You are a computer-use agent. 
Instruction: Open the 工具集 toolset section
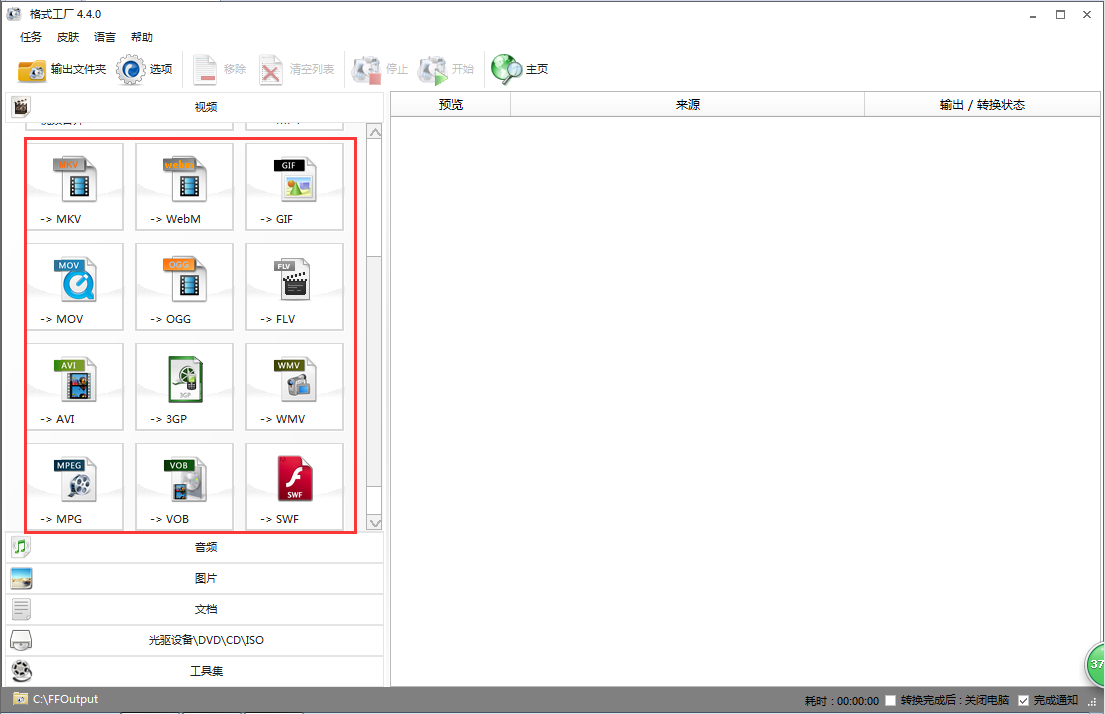(205, 671)
